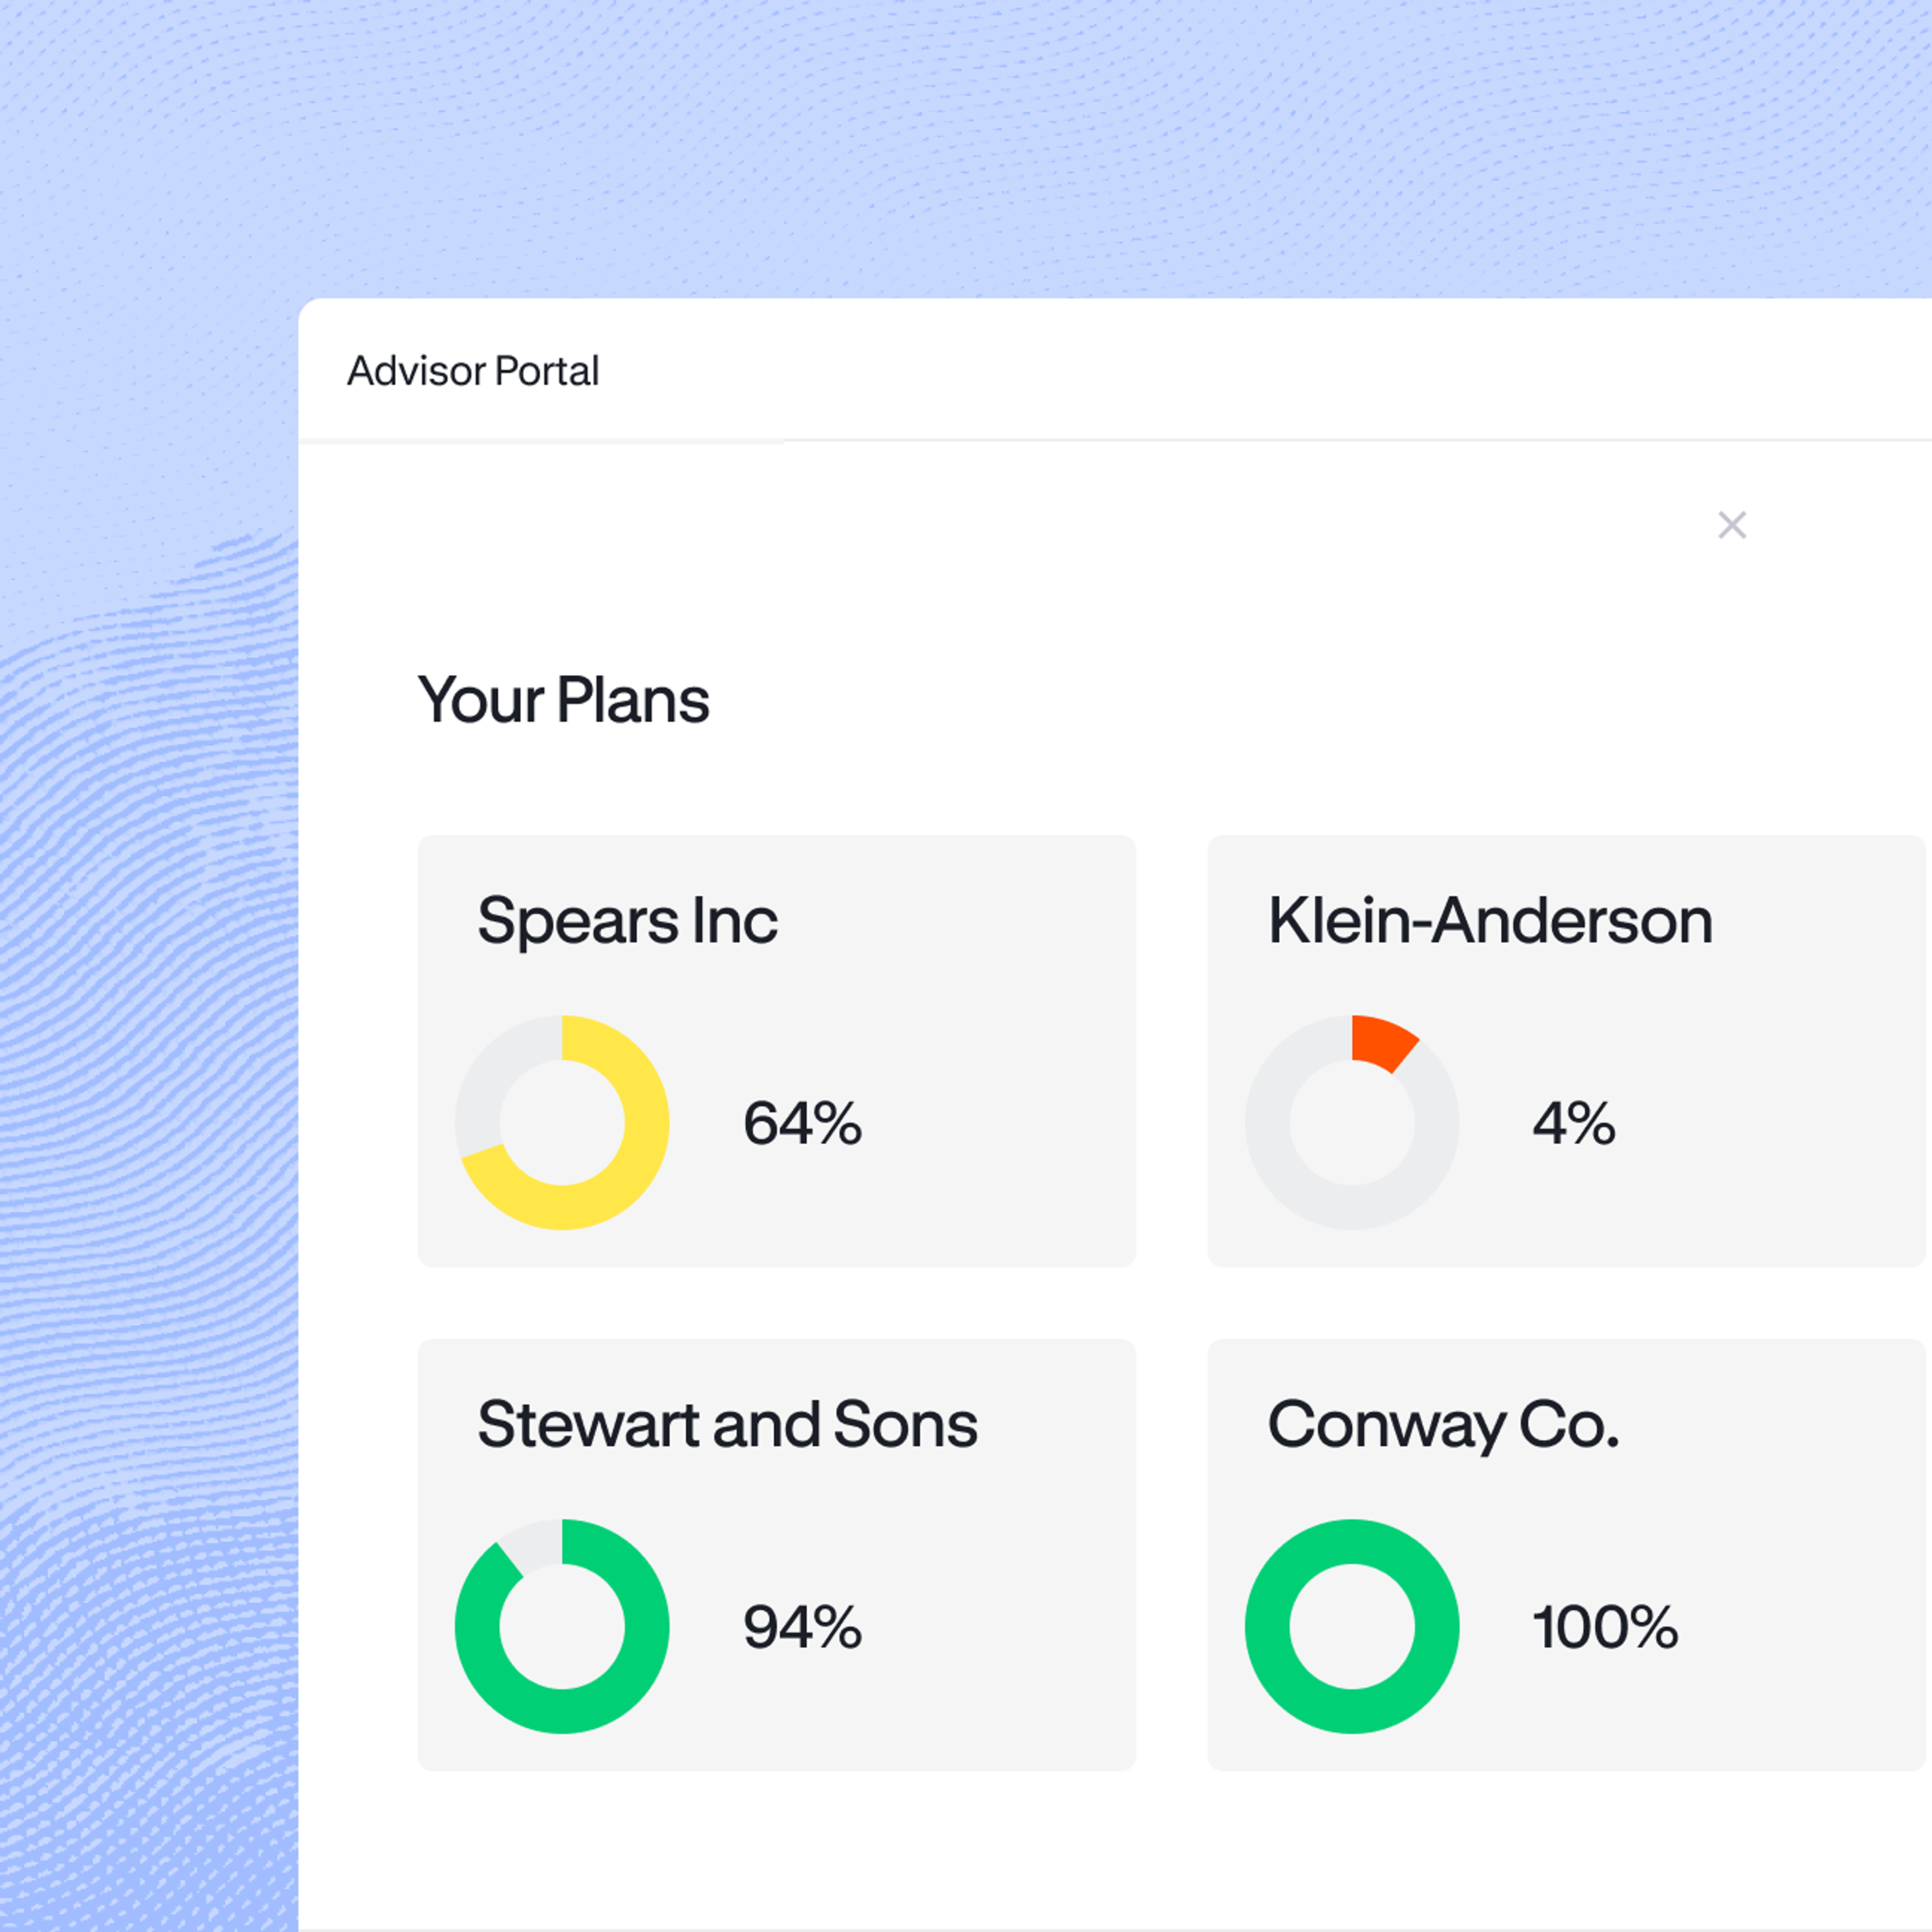The width and height of the screenshot is (1932, 1932).
Task: Click the Advisor Portal title
Action: click(473, 371)
